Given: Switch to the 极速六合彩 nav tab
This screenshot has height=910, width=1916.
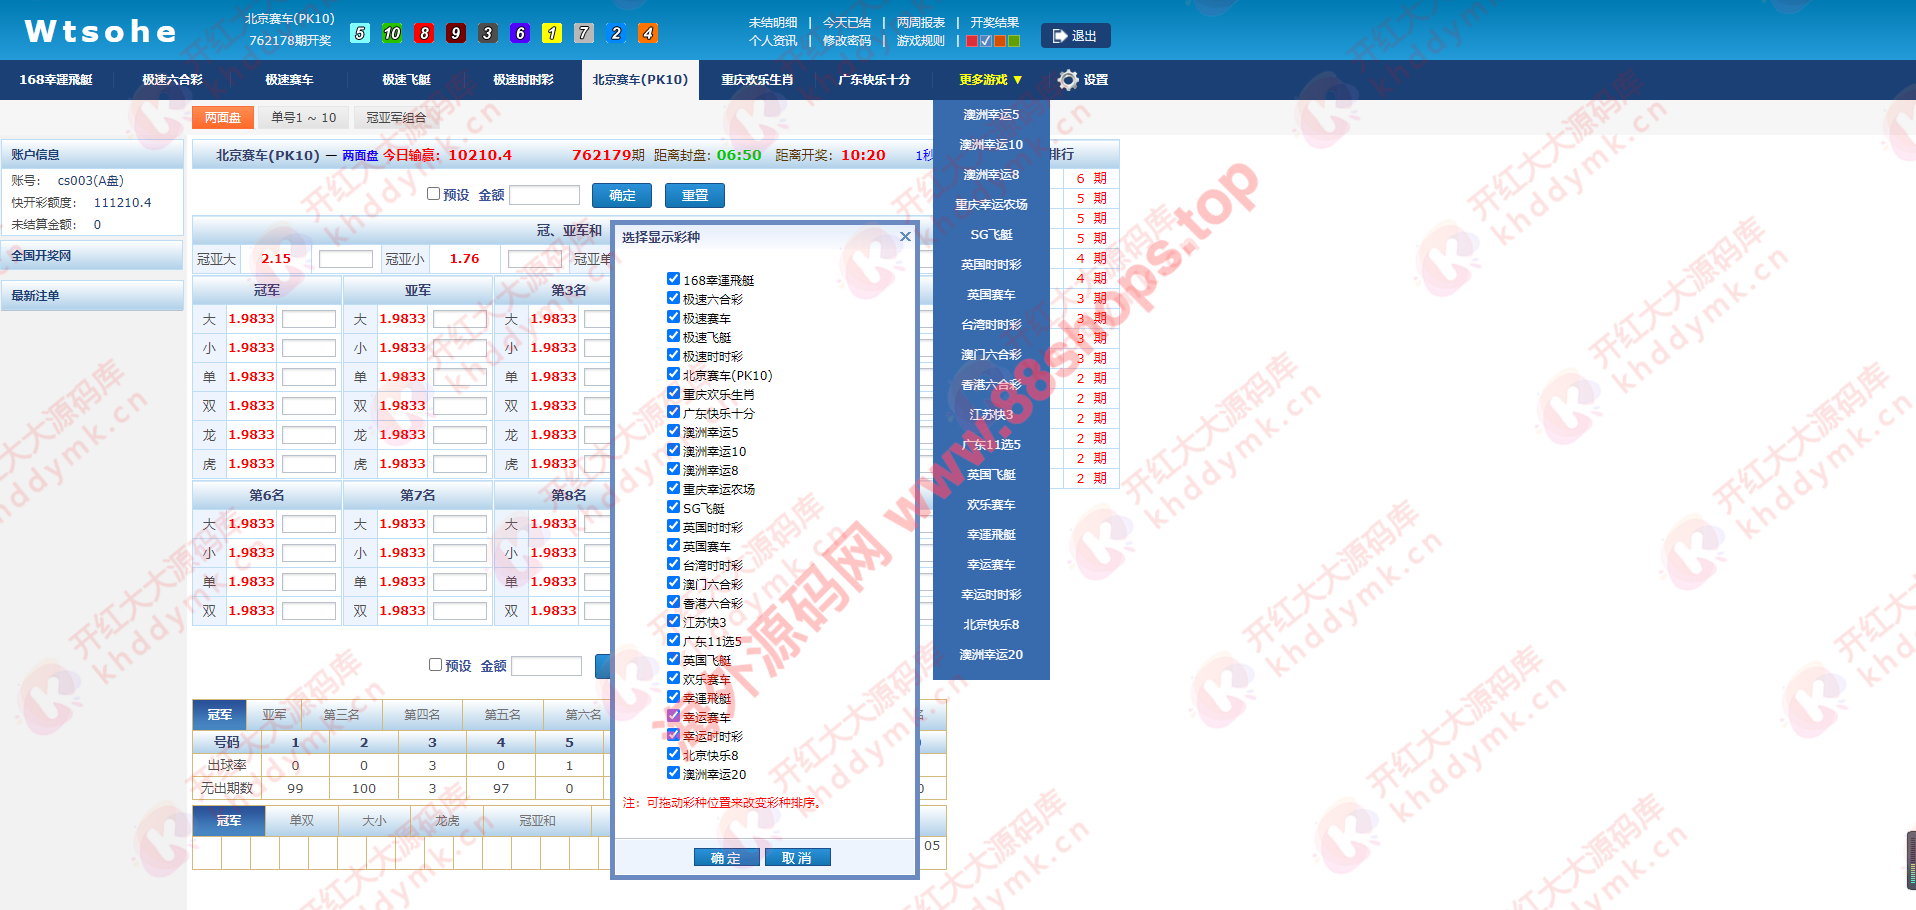Looking at the screenshot, I should [172, 80].
